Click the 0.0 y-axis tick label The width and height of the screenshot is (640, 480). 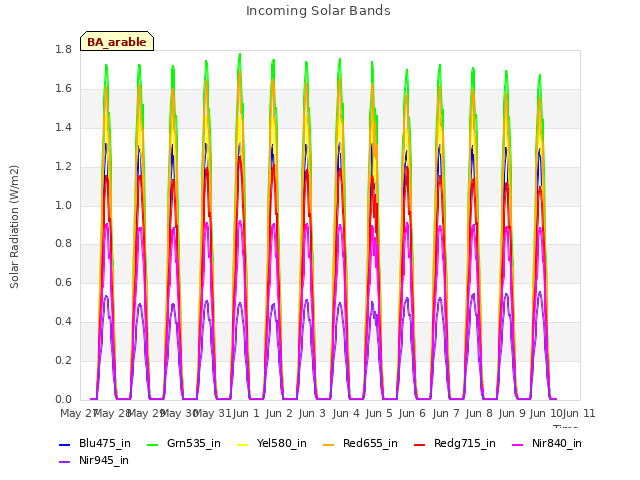pos(63,400)
